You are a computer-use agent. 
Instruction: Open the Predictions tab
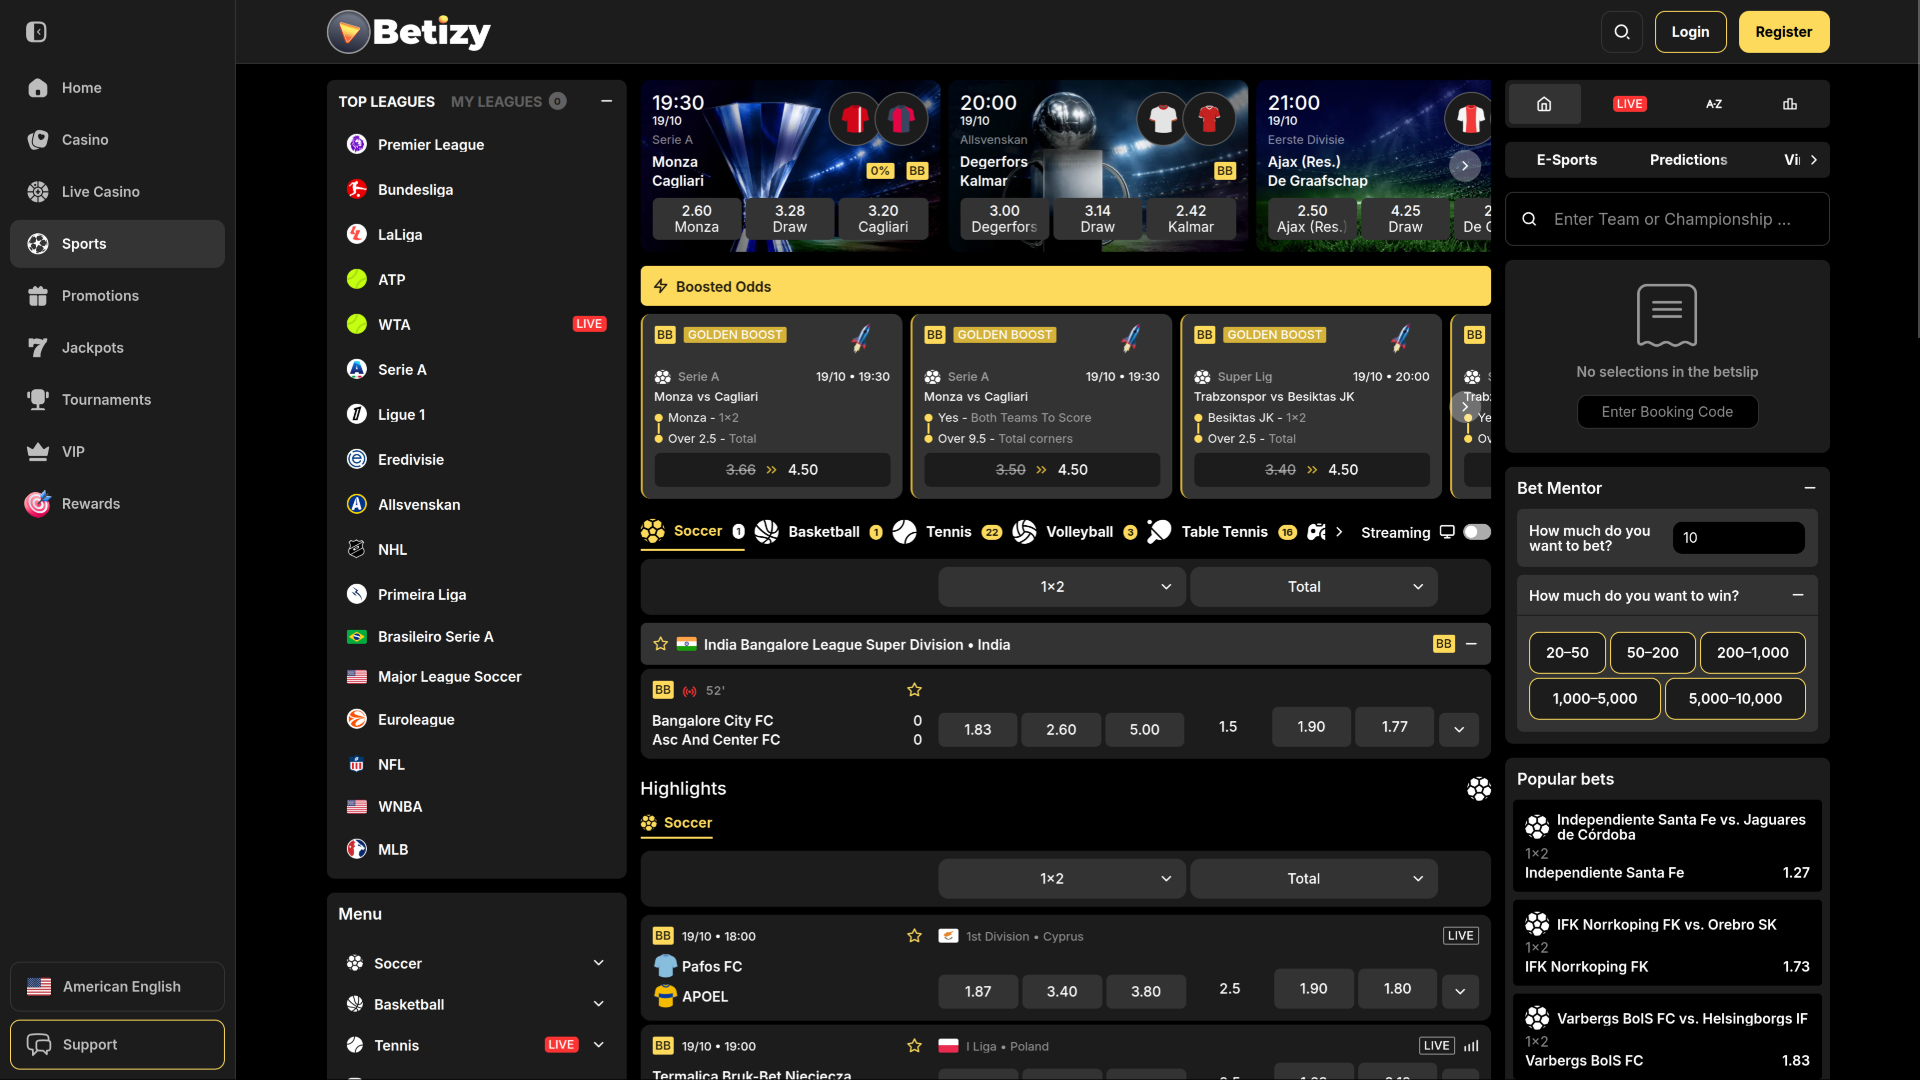pos(1688,160)
